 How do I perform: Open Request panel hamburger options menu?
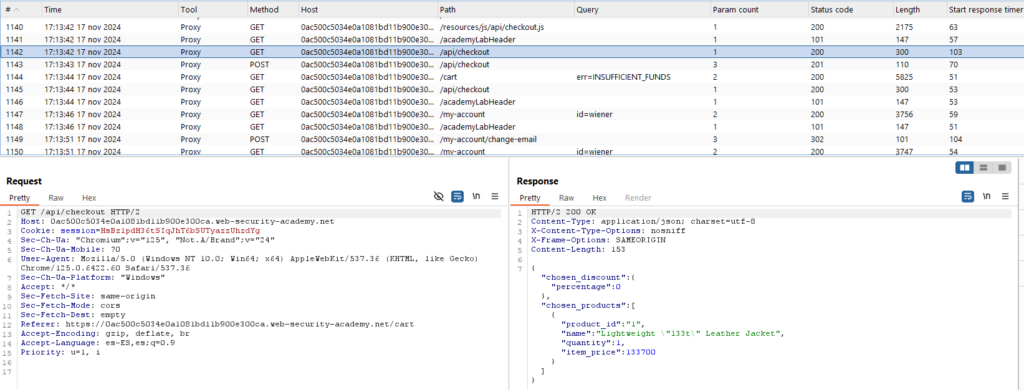click(x=495, y=197)
